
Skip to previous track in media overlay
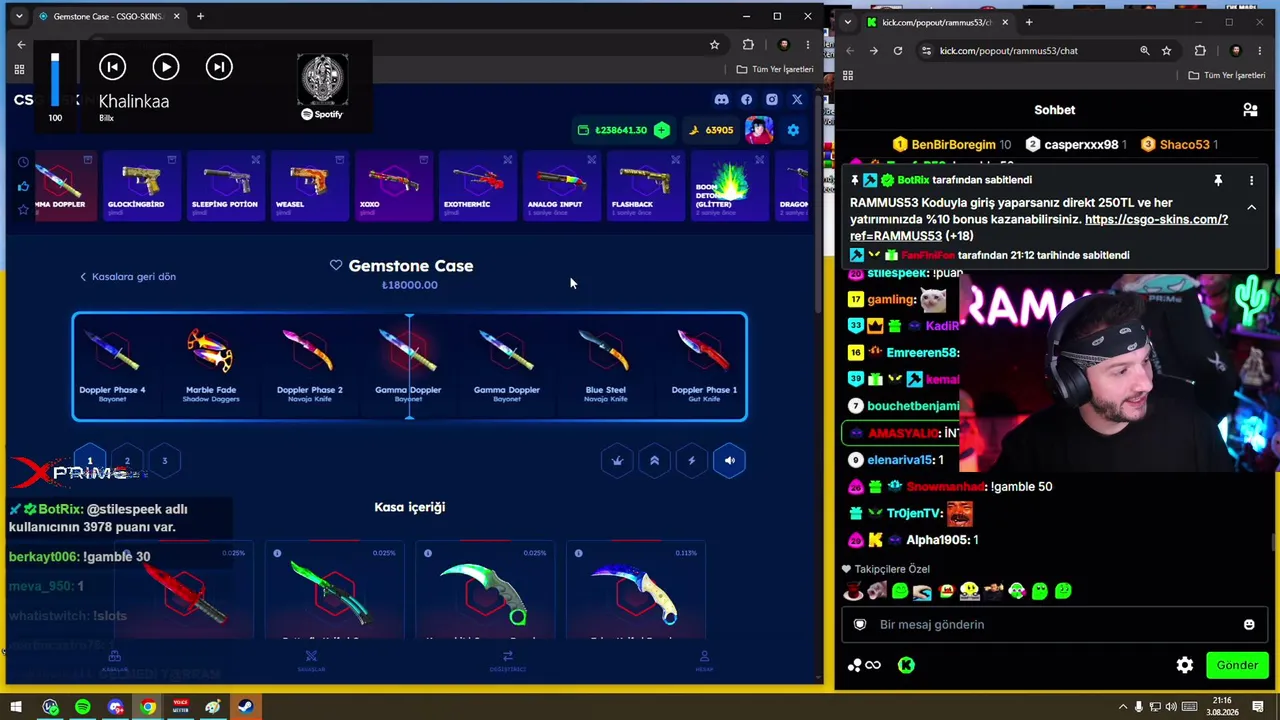coord(112,67)
